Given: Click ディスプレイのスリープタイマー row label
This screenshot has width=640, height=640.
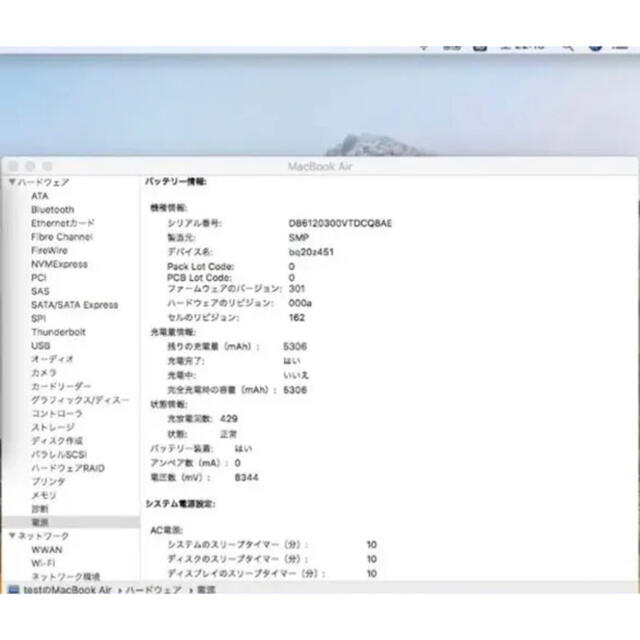Looking at the screenshot, I should tap(246, 573).
